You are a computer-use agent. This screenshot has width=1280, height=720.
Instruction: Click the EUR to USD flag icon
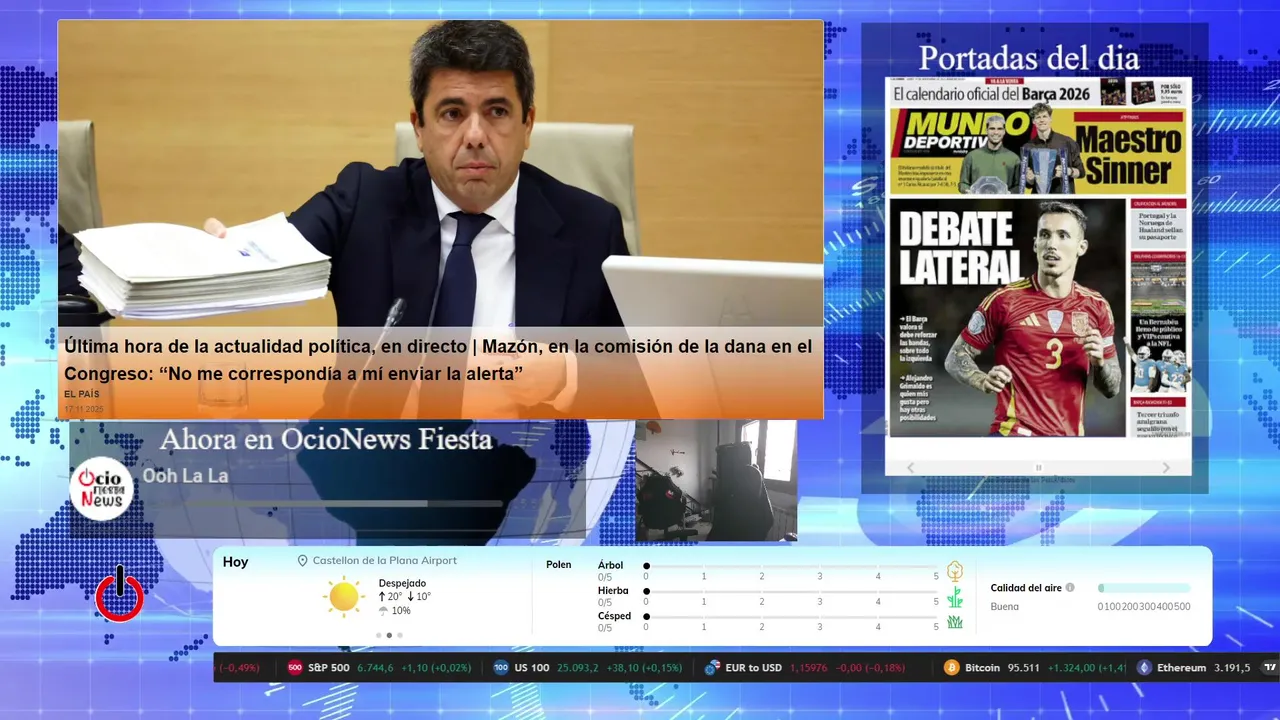click(713, 668)
